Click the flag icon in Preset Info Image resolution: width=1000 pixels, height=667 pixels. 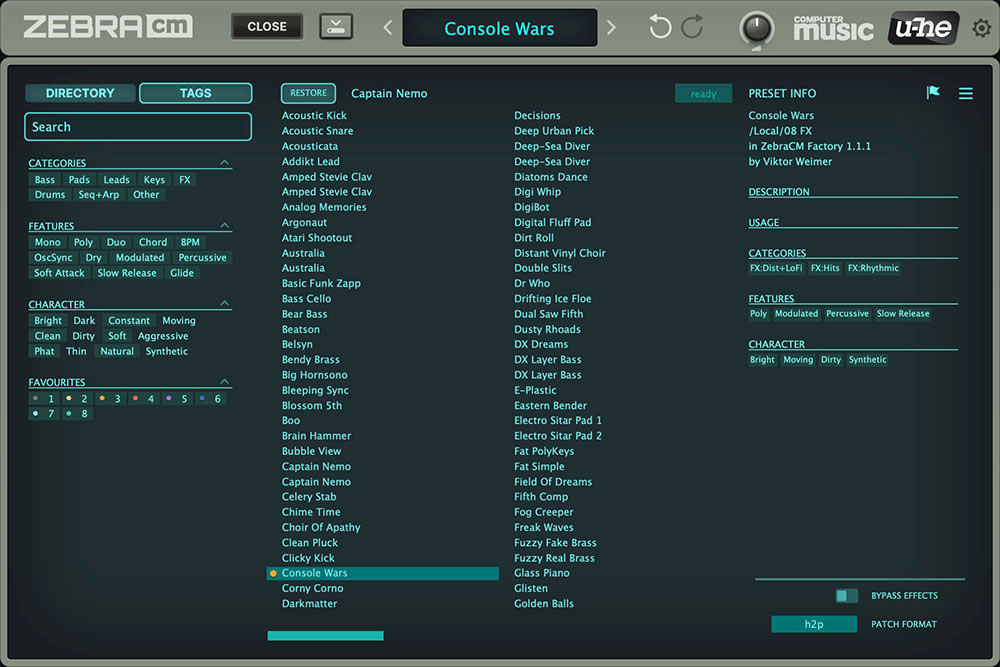click(933, 92)
